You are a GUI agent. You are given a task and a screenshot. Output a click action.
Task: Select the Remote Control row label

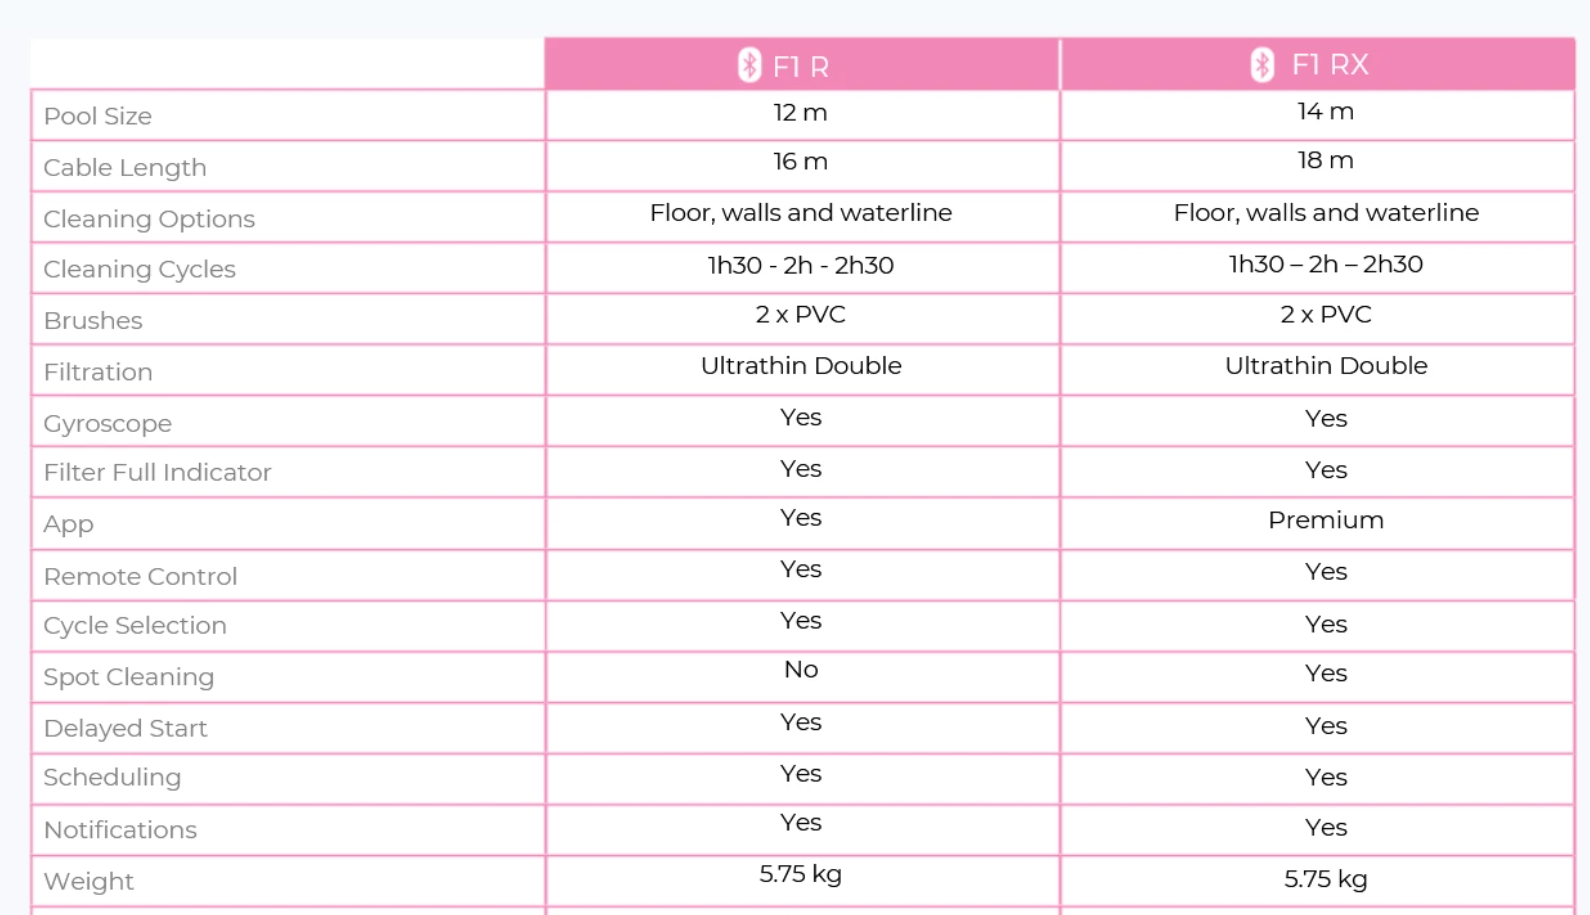tap(140, 576)
